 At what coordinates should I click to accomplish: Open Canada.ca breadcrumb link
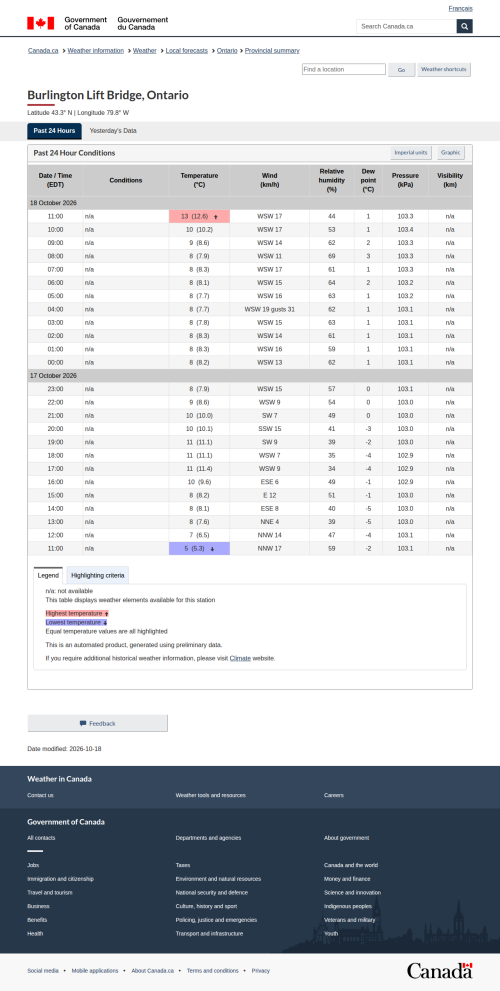pos(43,51)
